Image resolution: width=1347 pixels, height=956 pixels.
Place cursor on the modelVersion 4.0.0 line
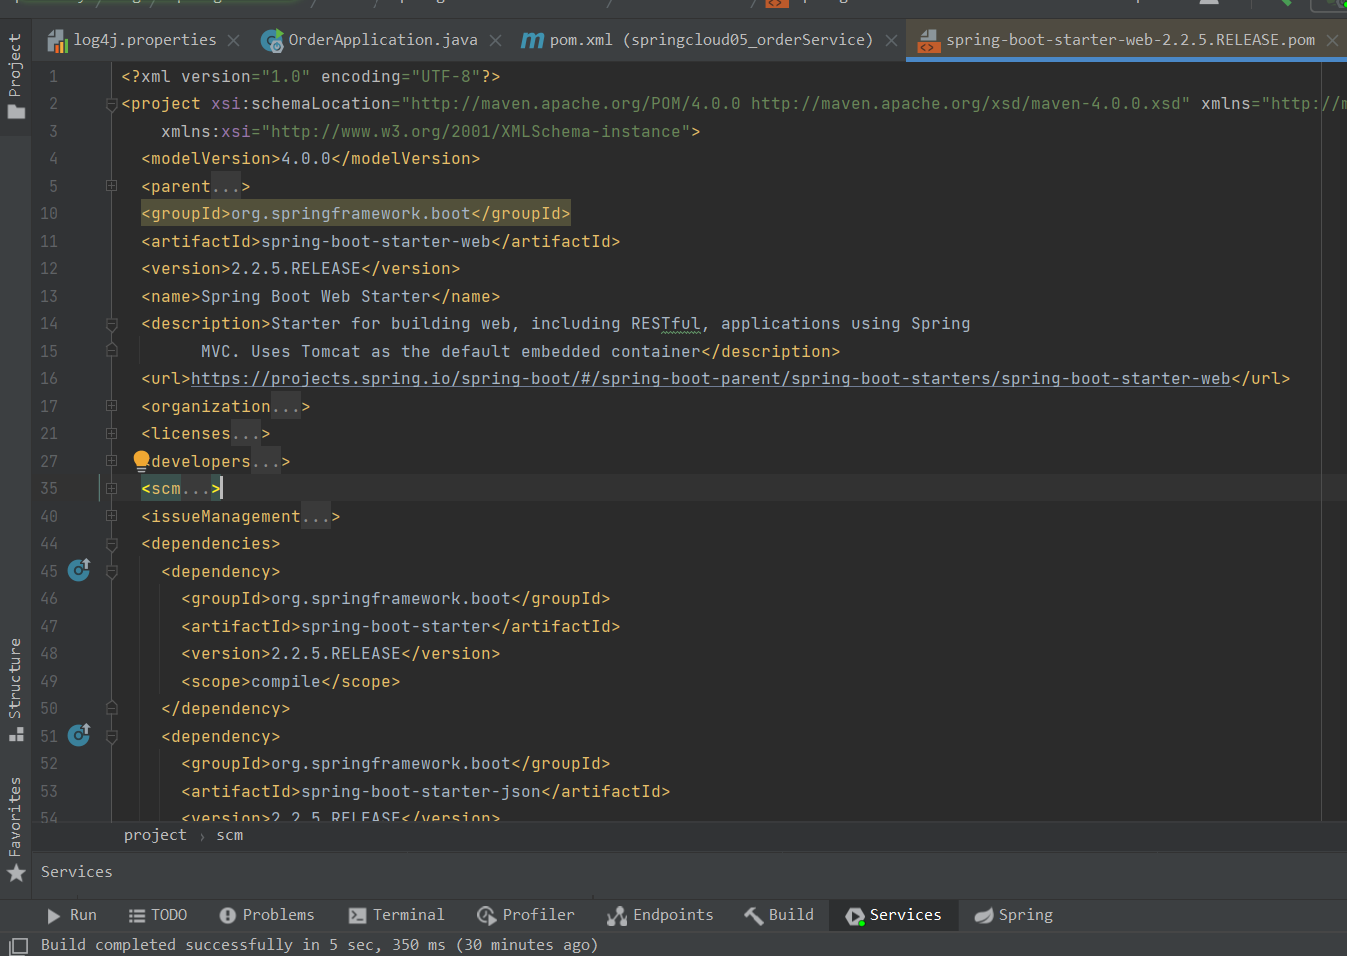(x=310, y=159)
